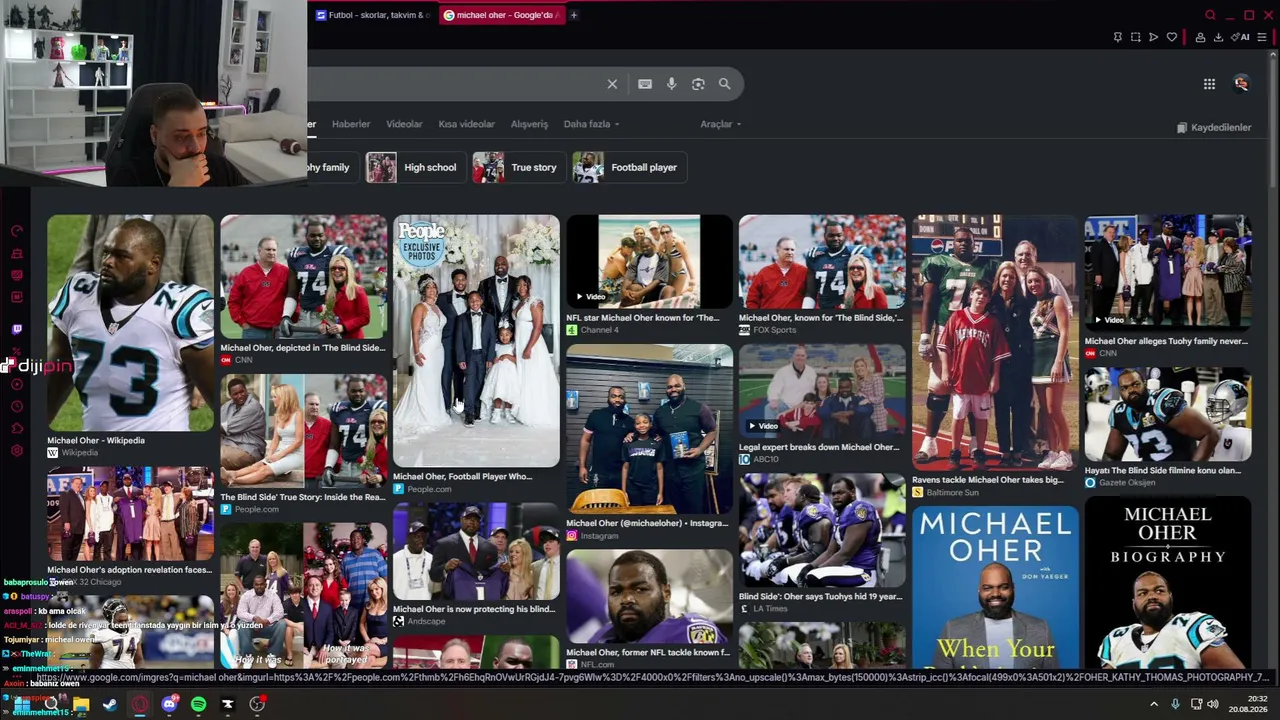
Task: Take a snapshot with the capture icon
Action: [x=1135, y=37]
